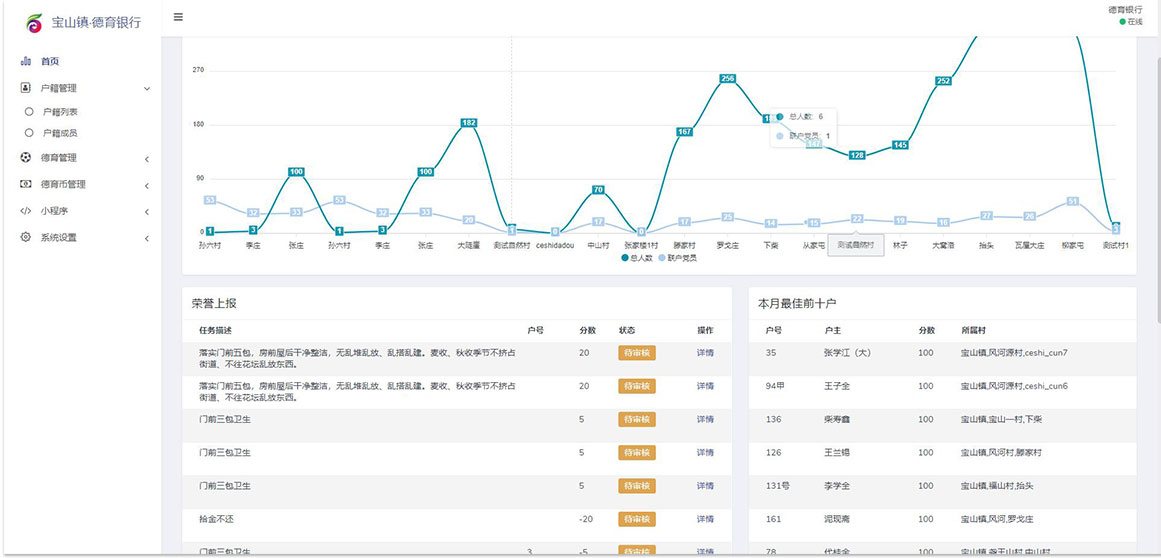
Task: Click the 户籍管理 person card icon
Action: tap(26, 88)
